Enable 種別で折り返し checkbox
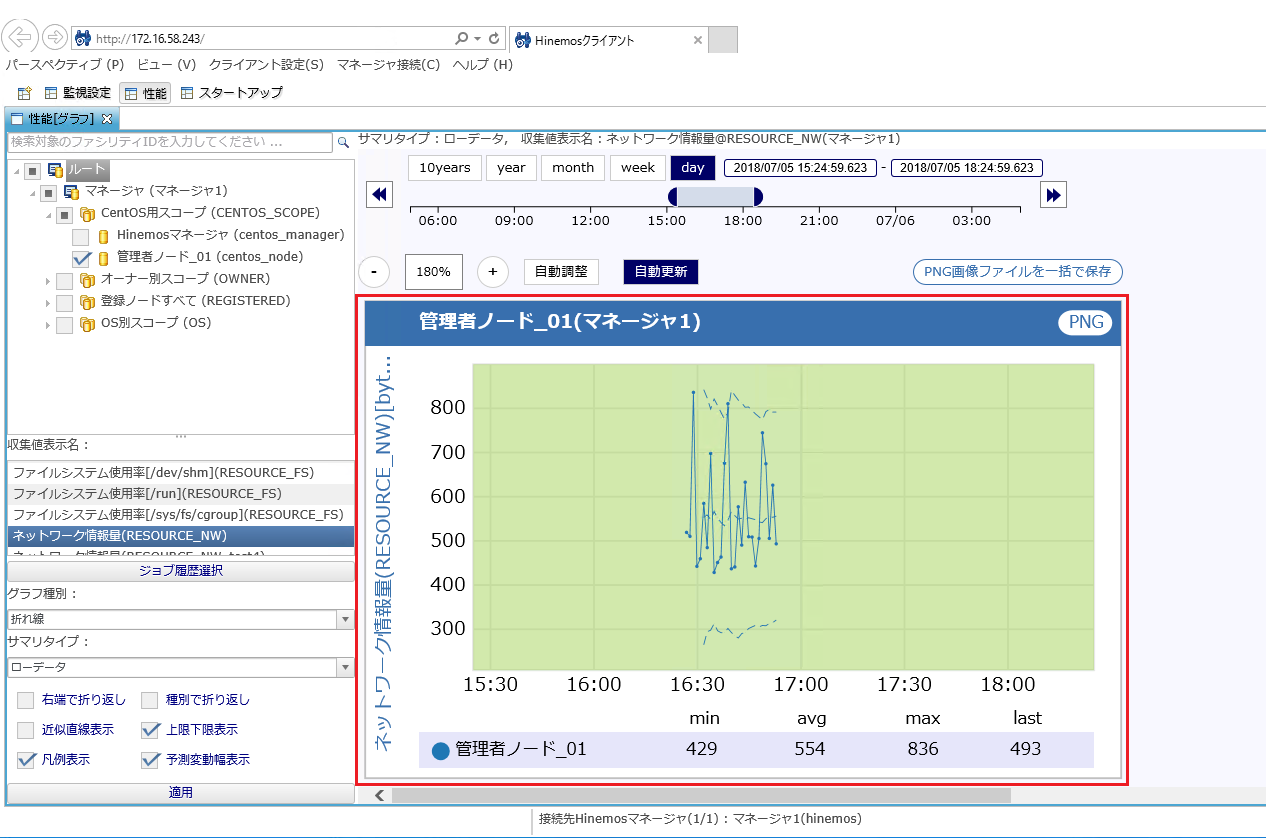1266x838 pixels. pyautogui.click(x=149, y=700)
